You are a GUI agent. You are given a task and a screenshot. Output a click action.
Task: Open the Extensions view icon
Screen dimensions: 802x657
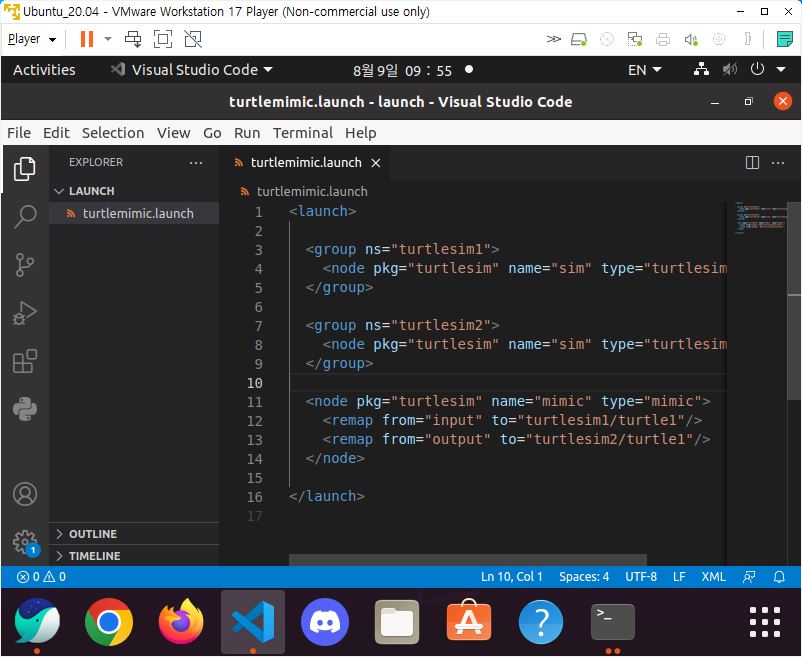pyautogui.click(x=25, y=361)
